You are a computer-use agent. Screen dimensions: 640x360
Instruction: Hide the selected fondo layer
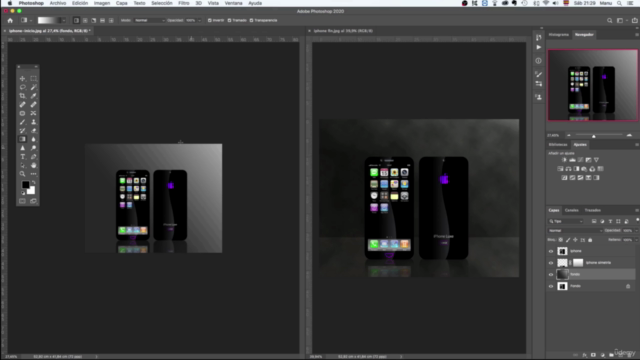coord(551,275)
